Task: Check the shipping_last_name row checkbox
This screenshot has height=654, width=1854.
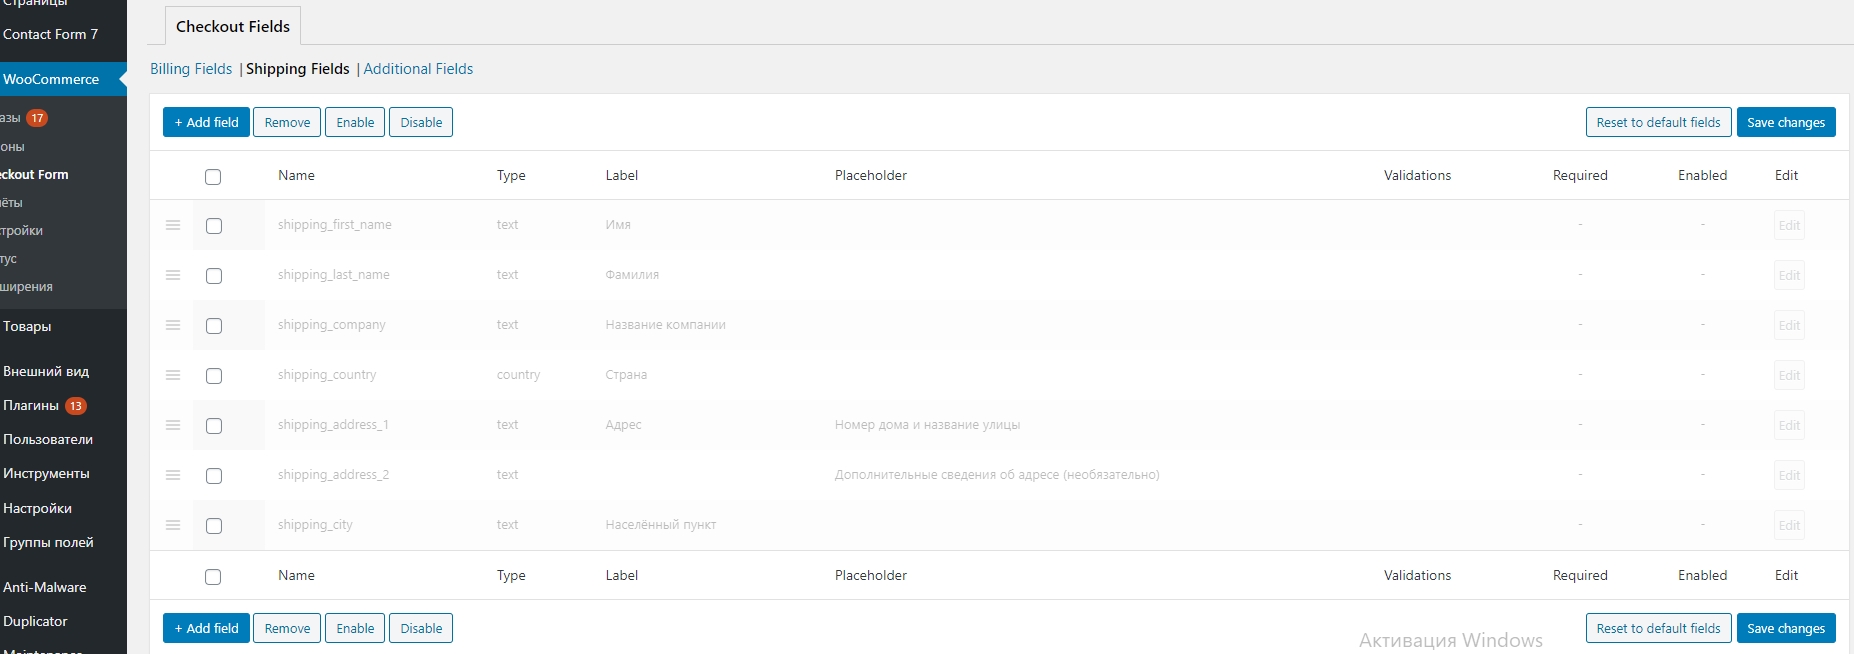Action: [213, 276]
